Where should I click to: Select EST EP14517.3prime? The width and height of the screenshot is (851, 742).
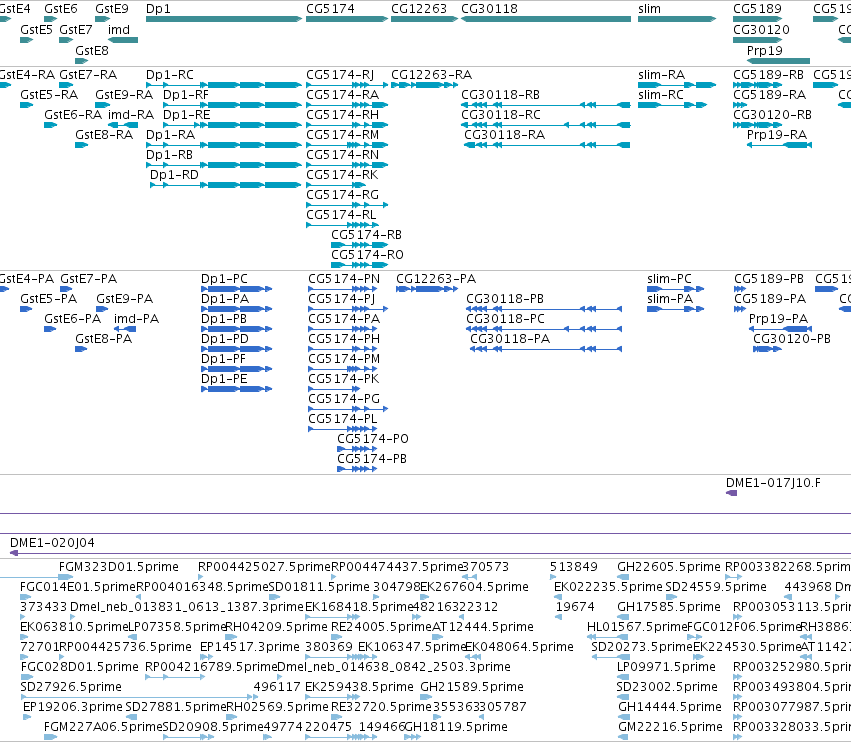pos(250,646)
